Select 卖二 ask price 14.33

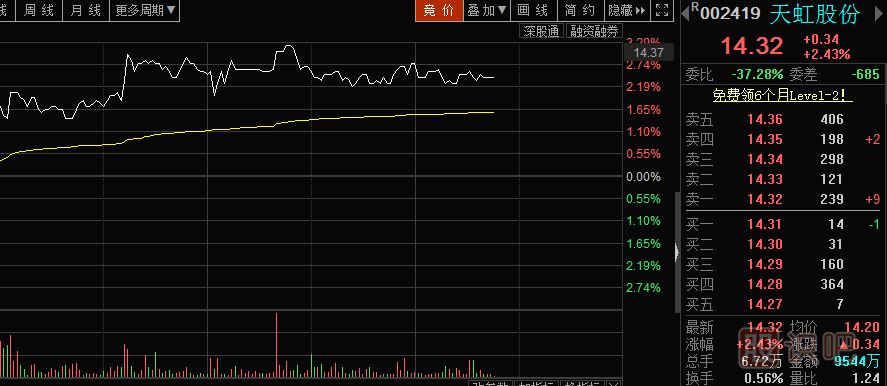tap(765, 179)
